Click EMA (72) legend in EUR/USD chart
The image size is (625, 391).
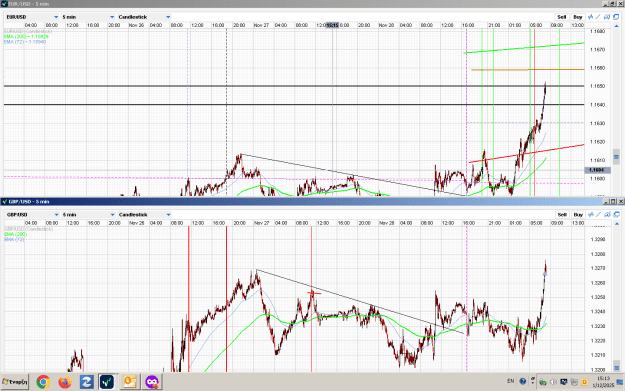[25, 41]
